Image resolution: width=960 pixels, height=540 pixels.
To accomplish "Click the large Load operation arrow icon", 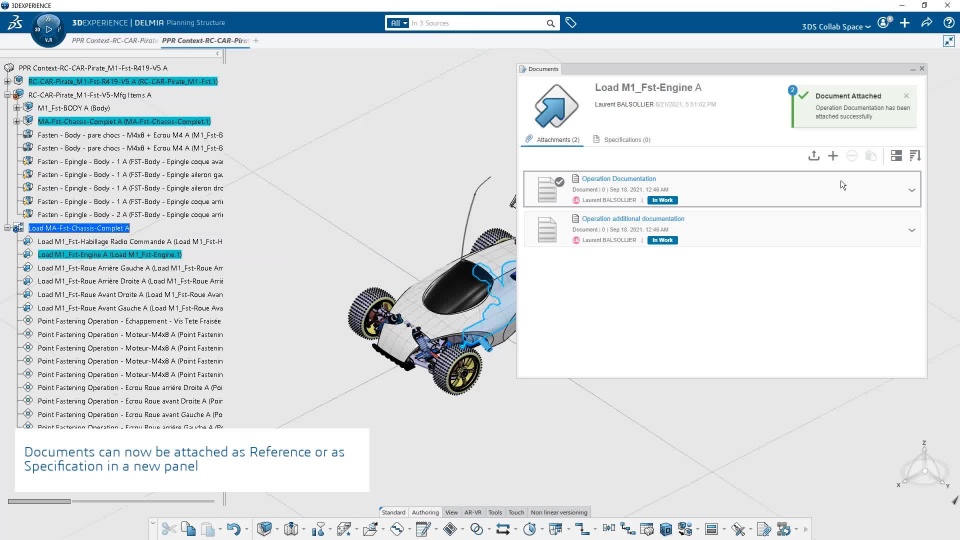I will [555, 107].
